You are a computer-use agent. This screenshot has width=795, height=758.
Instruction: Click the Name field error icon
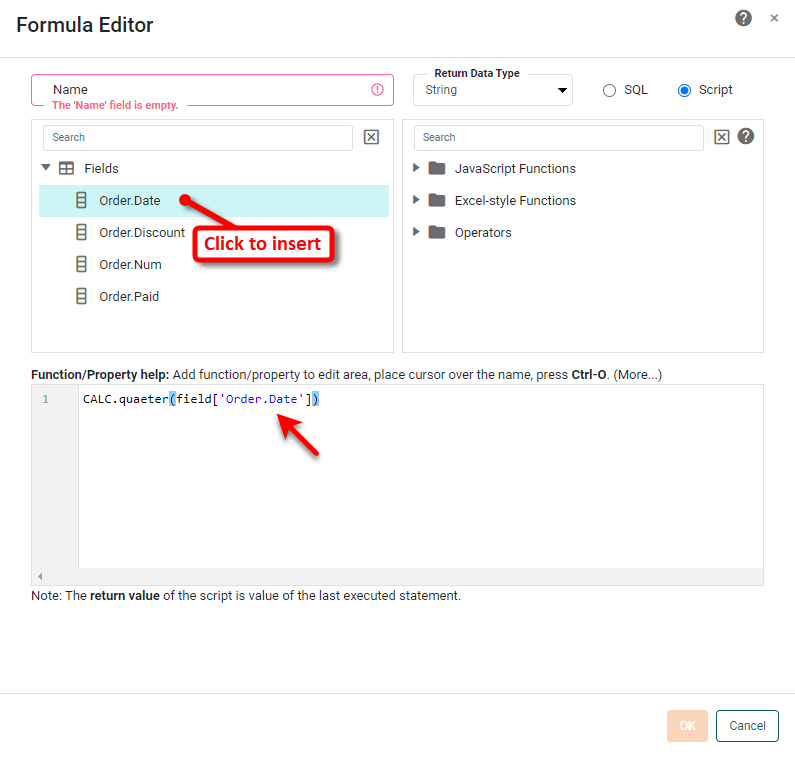[377, 90]
